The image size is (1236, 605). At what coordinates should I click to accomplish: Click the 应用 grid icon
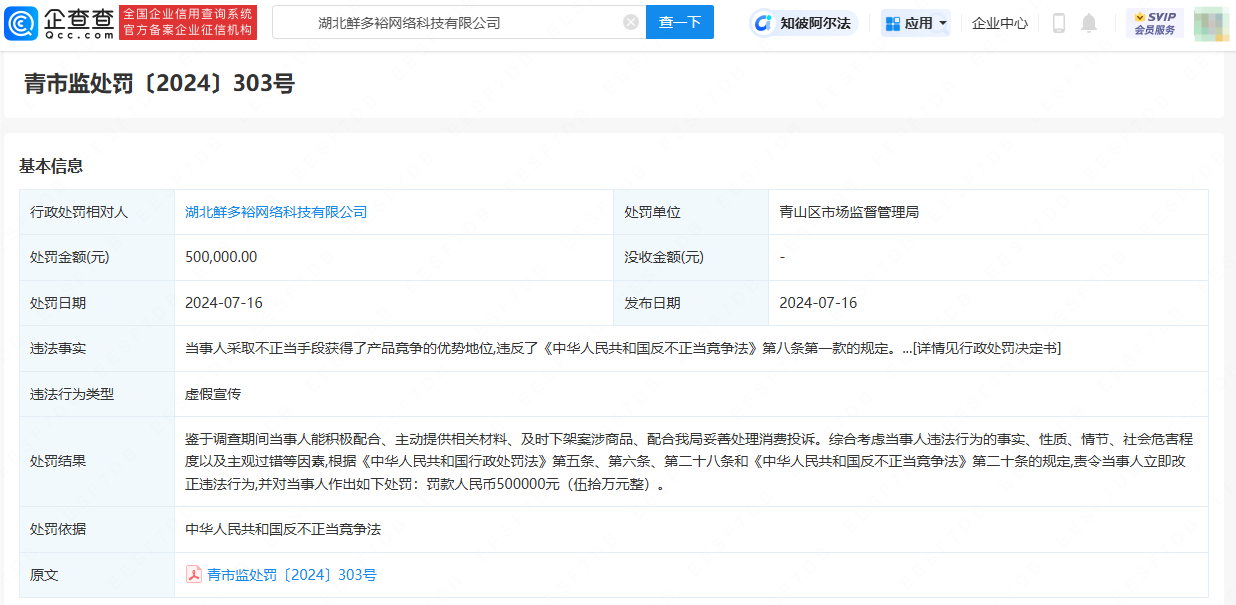tap(893, 23)
